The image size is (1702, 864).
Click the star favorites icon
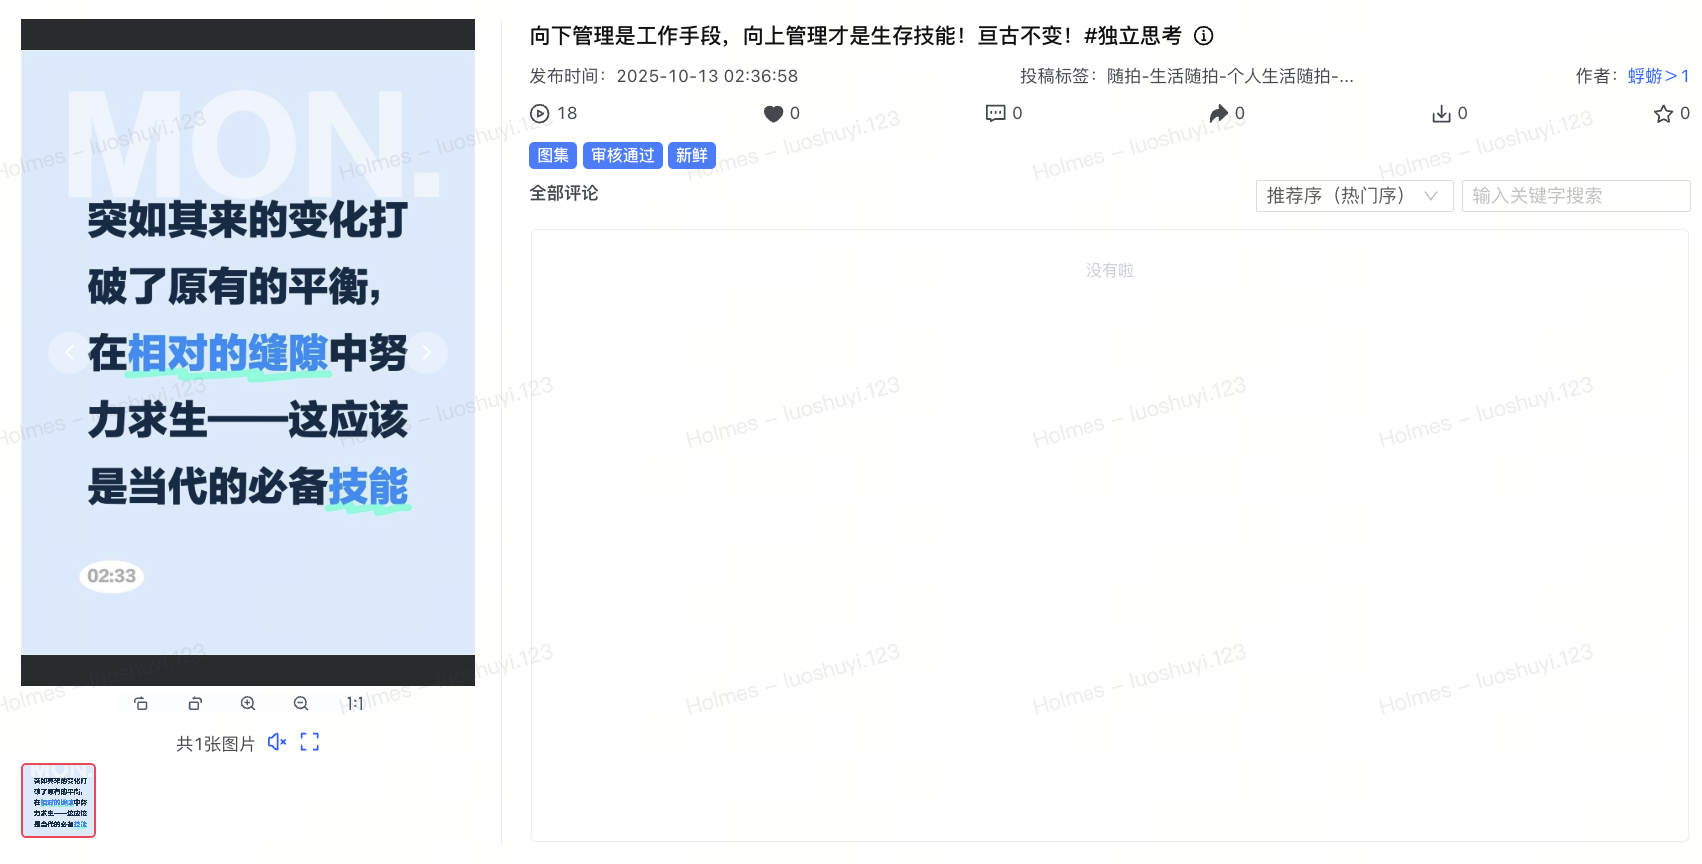(x=1663, y=114)
